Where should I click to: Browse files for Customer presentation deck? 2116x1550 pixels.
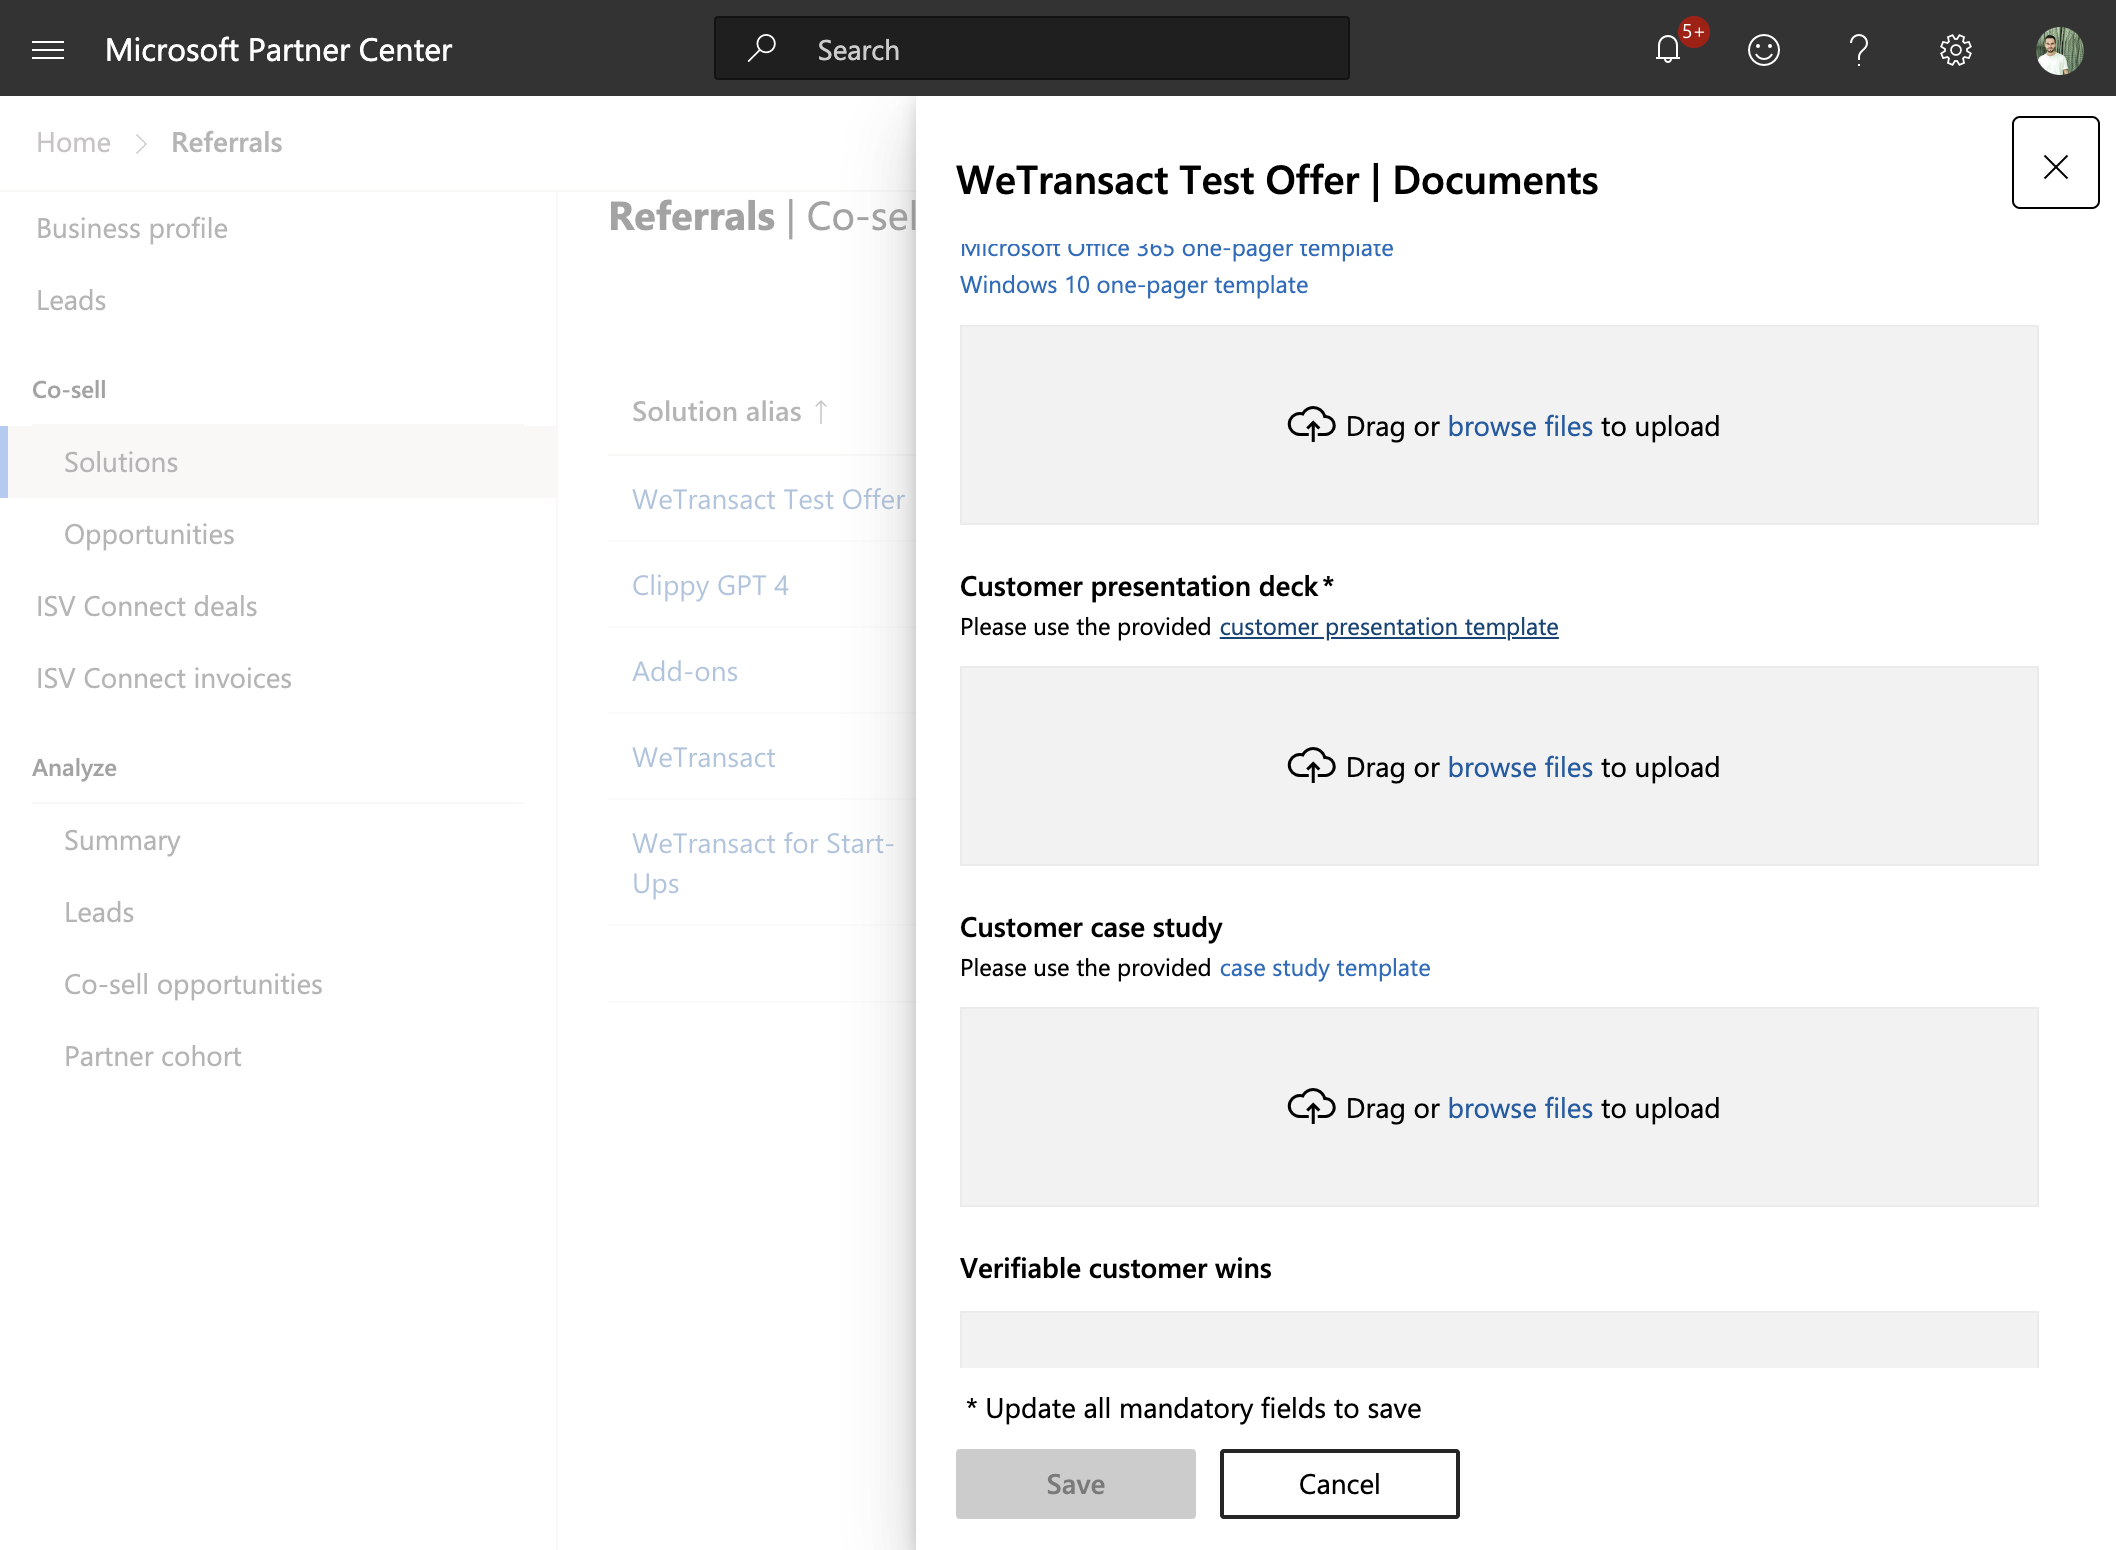(x=1520, y=767)
